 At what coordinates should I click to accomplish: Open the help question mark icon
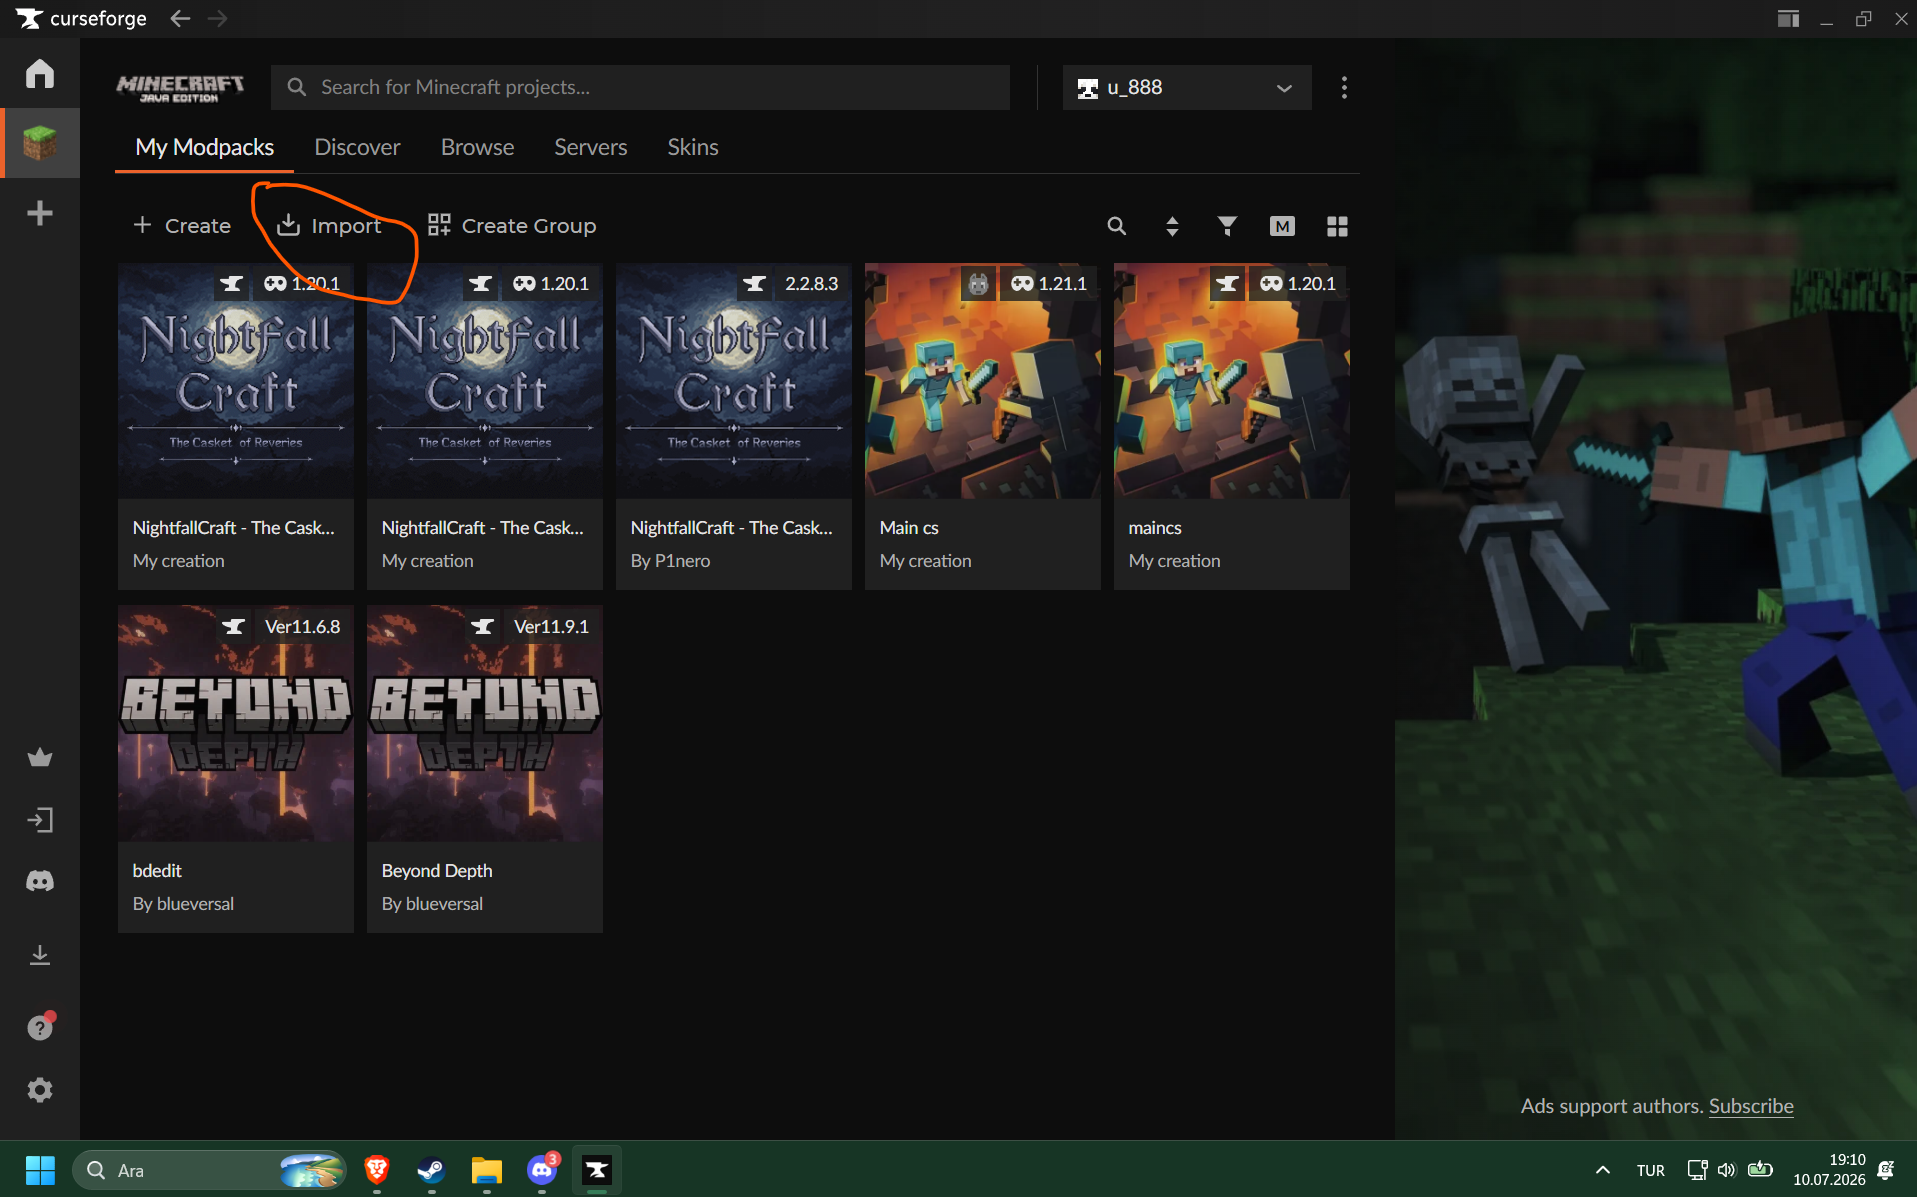(x=40, y=1027)
